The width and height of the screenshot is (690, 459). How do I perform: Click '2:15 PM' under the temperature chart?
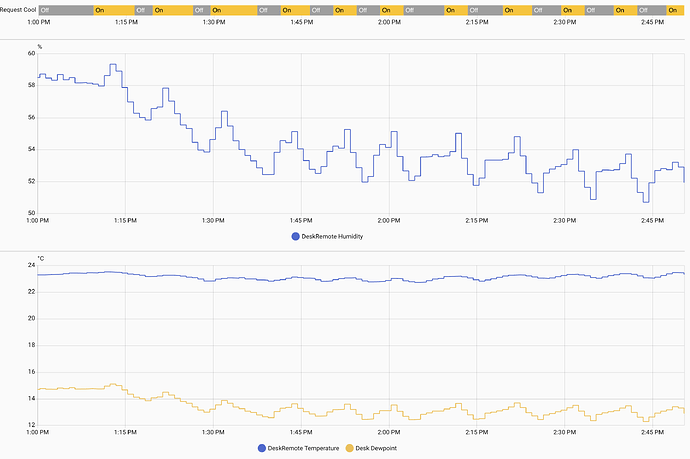coord(477,432)
